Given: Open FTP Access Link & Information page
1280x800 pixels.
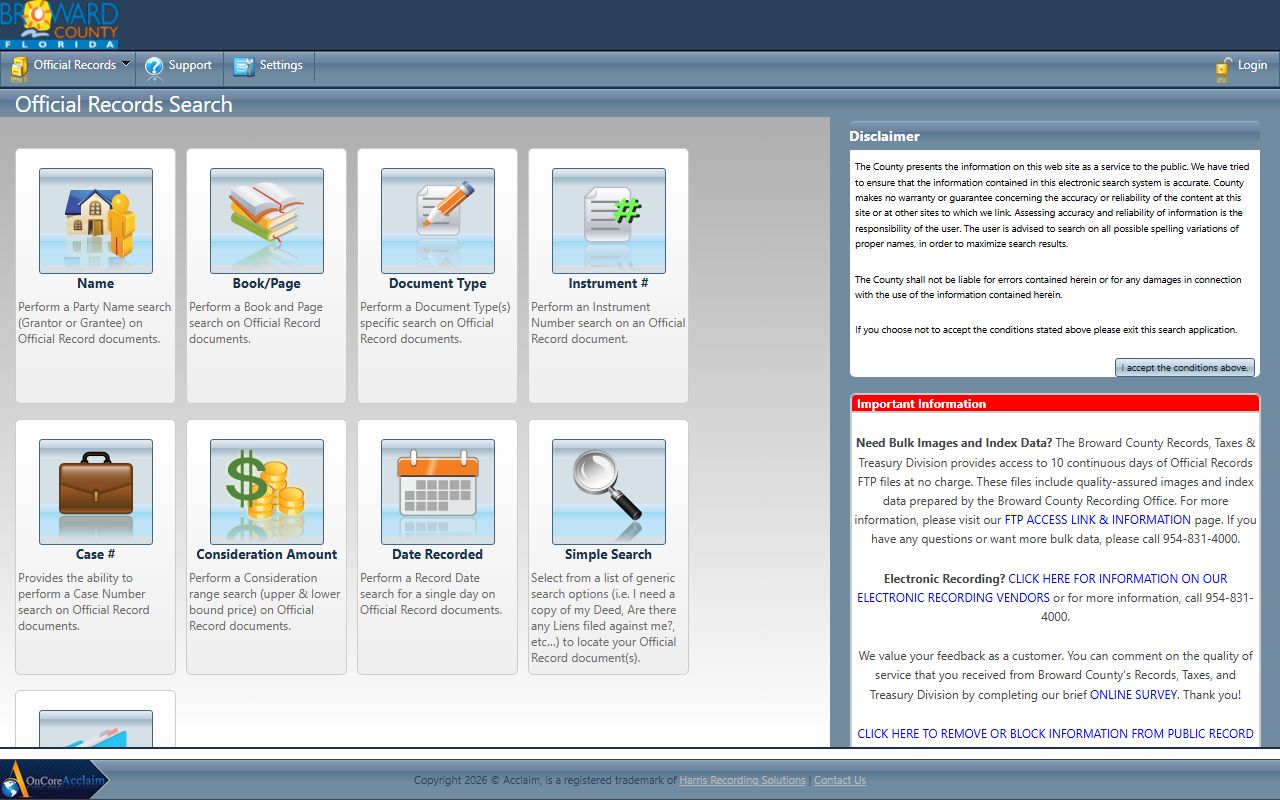Looking at the screenshot, I should click(1097, 520).
